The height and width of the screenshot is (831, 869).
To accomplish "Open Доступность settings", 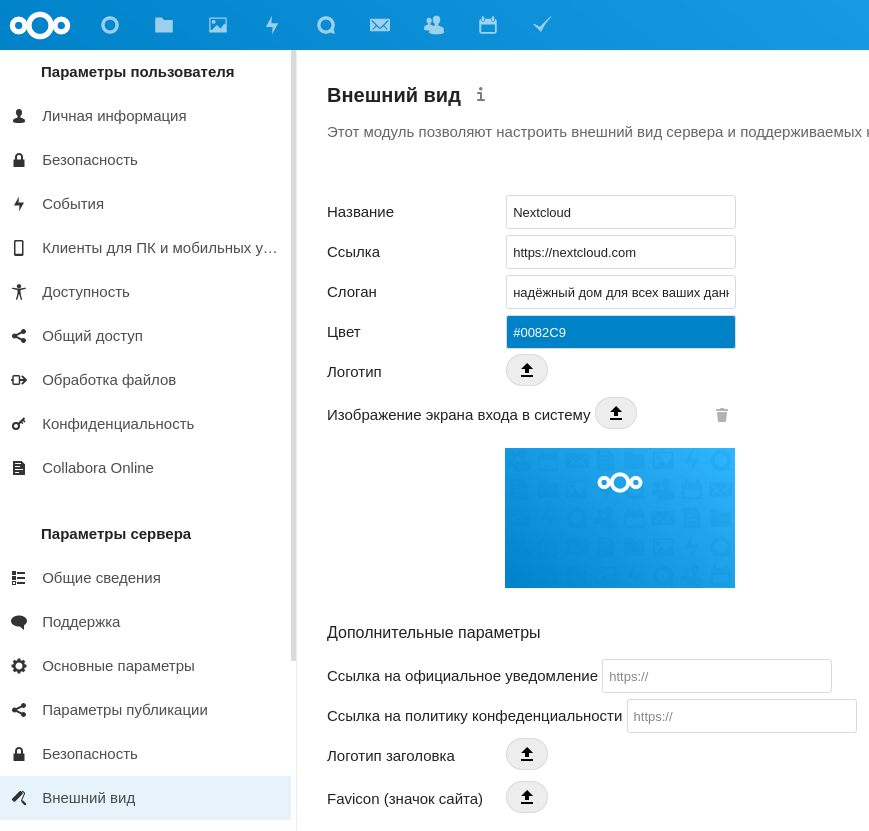I will [x=145, y=292].
